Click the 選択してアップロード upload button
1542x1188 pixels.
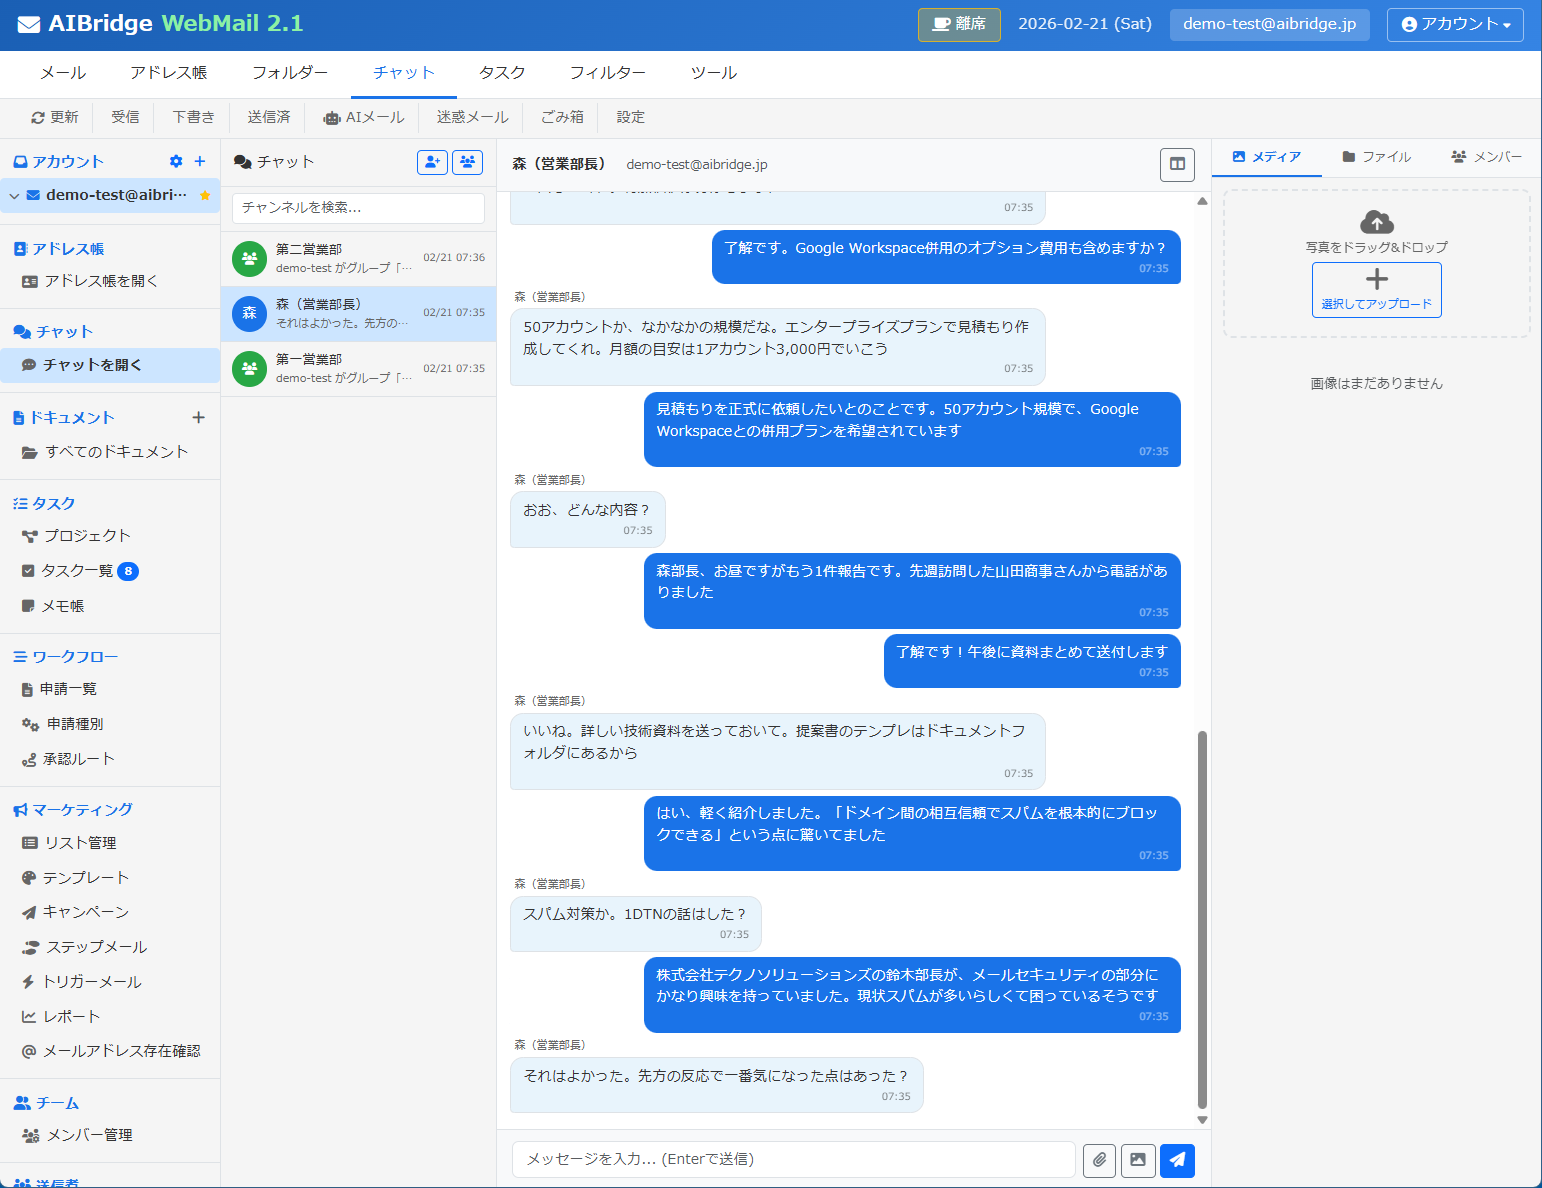1376,290
